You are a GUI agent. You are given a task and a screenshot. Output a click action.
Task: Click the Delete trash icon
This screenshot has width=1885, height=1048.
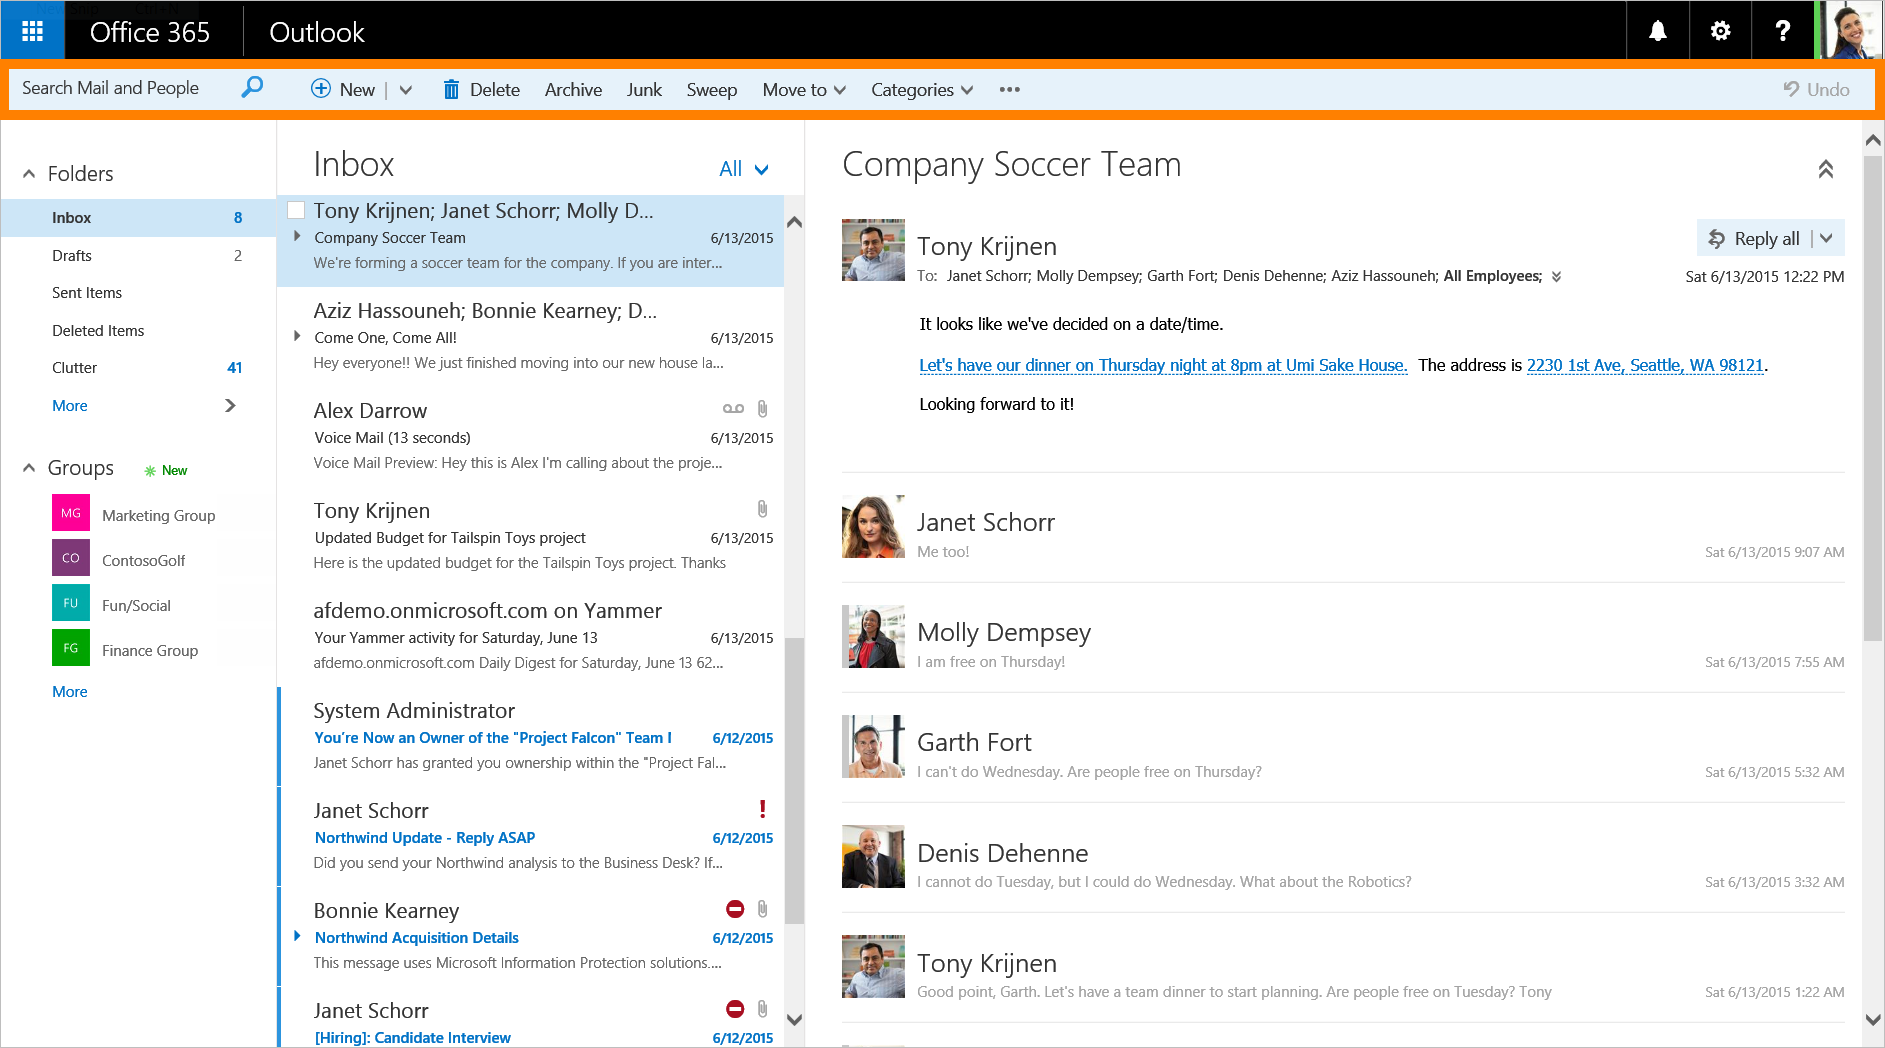452,89
